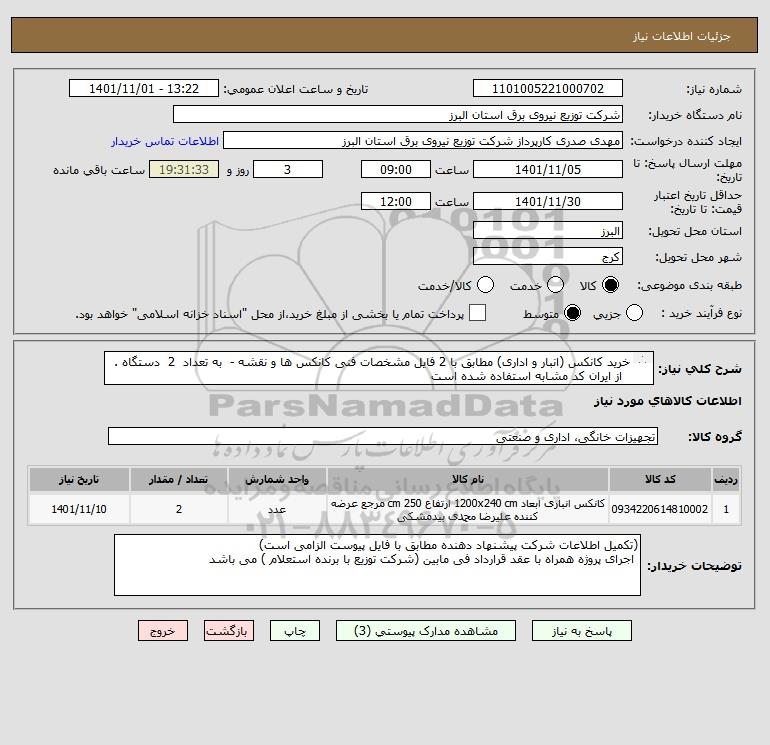
Task: Click the پاسخ به نیاز button
Action: coord(582,631)
